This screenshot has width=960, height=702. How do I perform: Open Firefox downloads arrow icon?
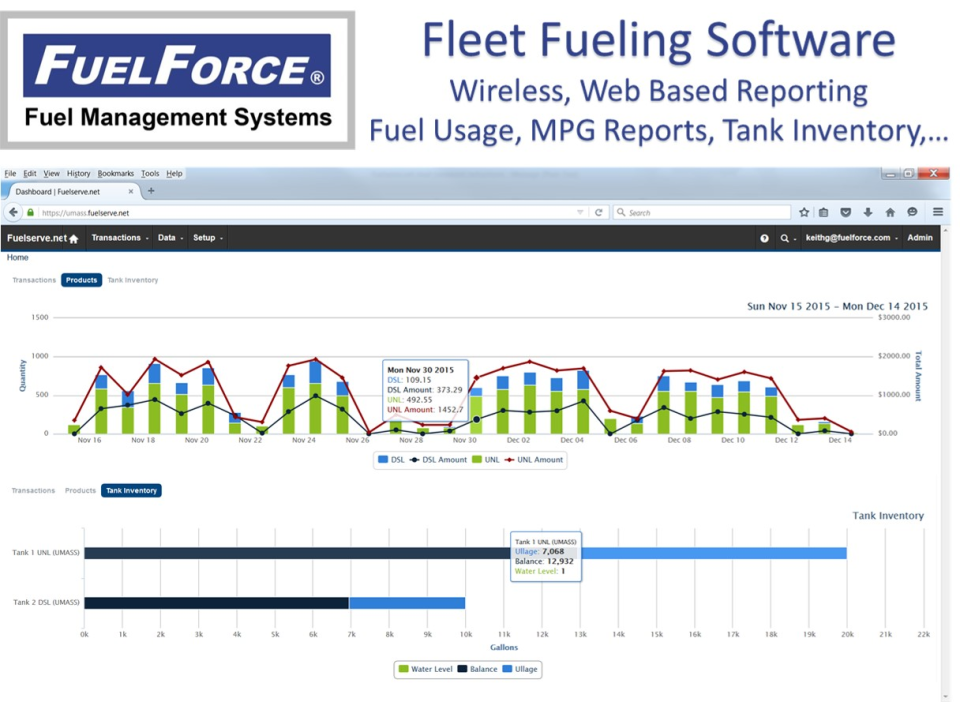point(868,212)
